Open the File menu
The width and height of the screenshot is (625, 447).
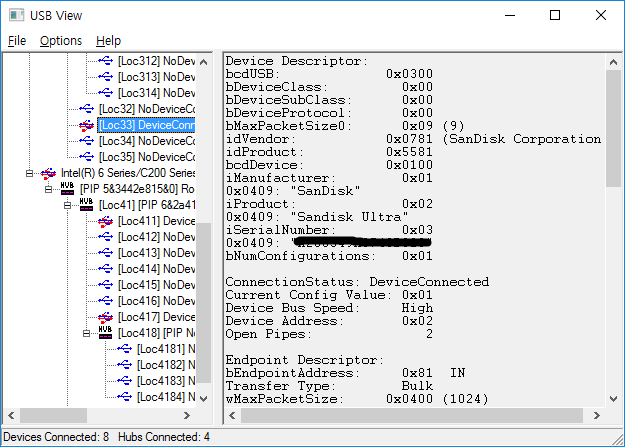[17, 41]
